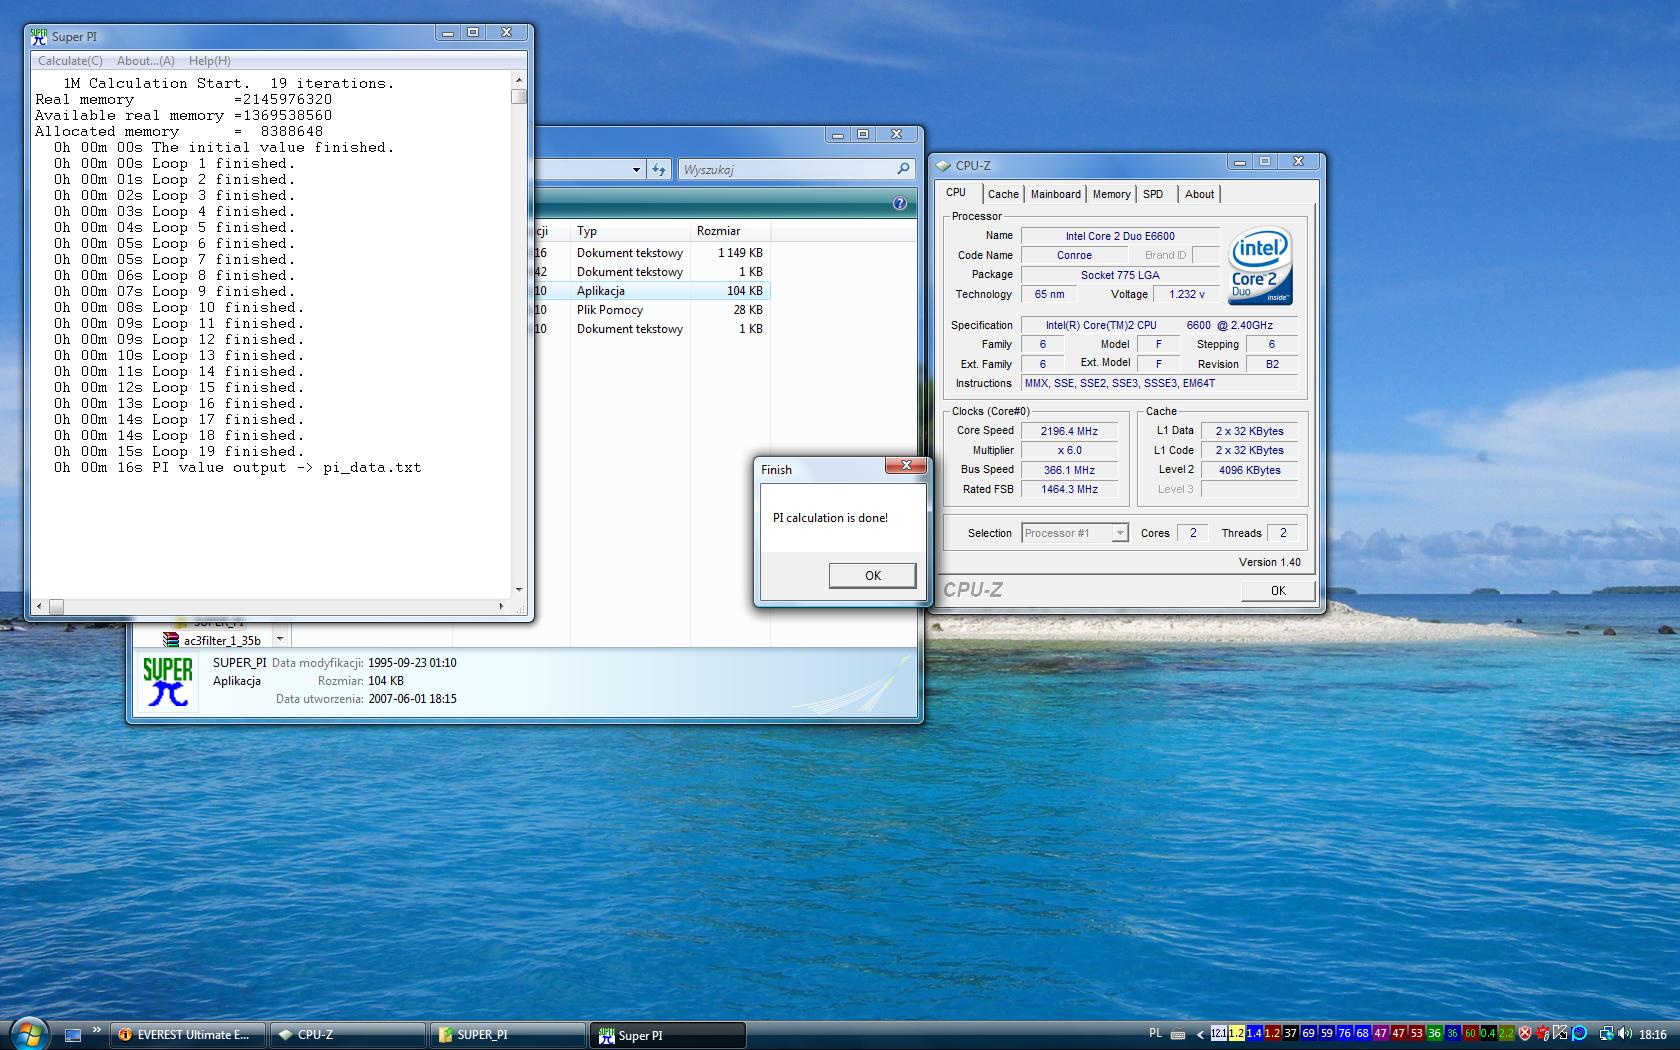Click the Intel Core 2 Duo E6600 name field
The height and width of the screenshot is (1050, 1680).
click(x=1120, y=236)
